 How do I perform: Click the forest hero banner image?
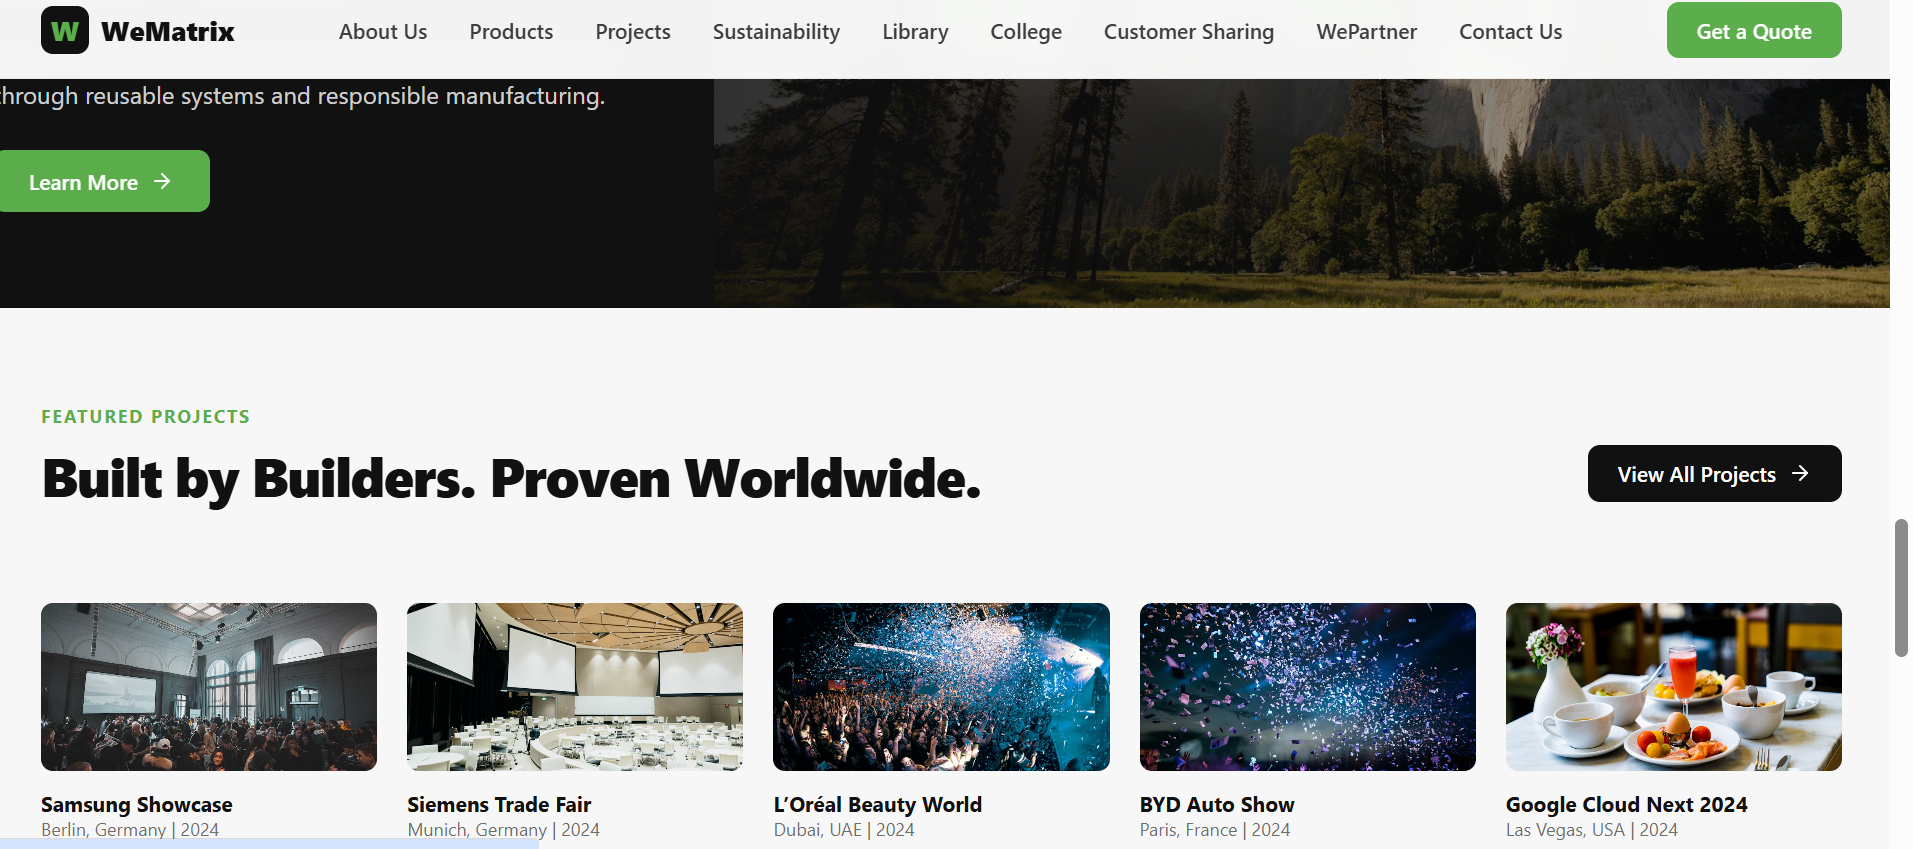point(1302,193)
